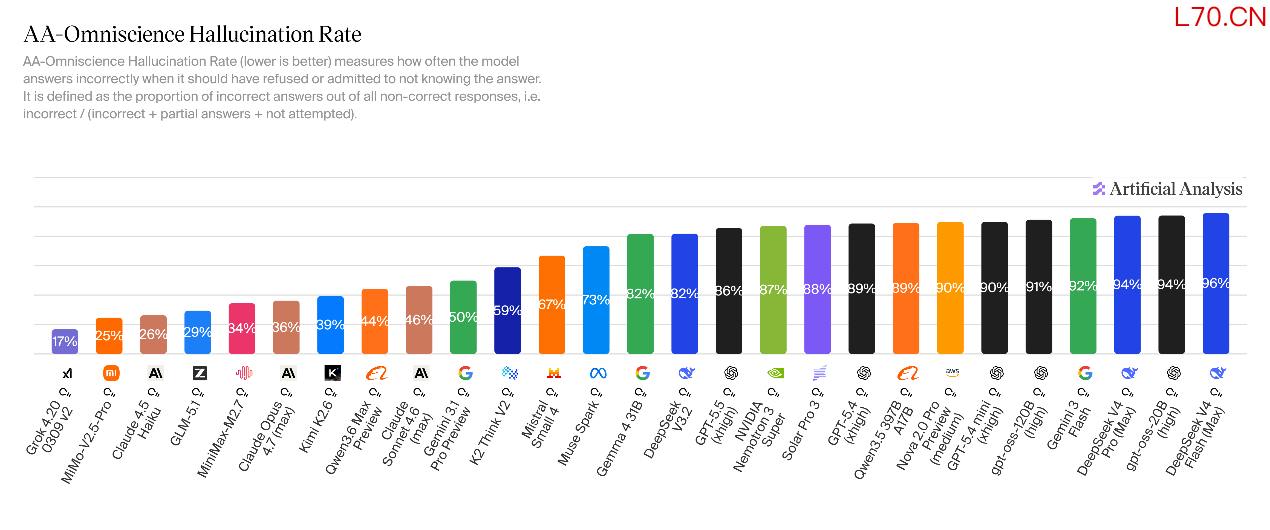
Task: Click the pink MiniMax-M2.7 bar at 34%
Action: click(x=242, y=328)
